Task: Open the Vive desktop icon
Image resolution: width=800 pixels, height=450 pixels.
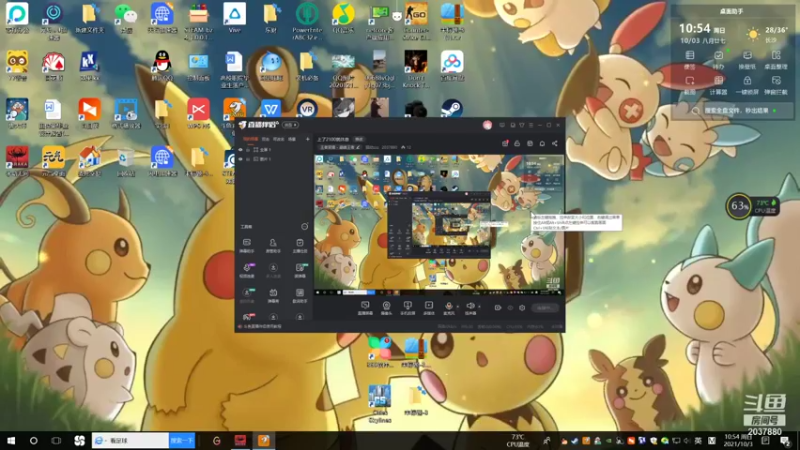Action: 234,19
